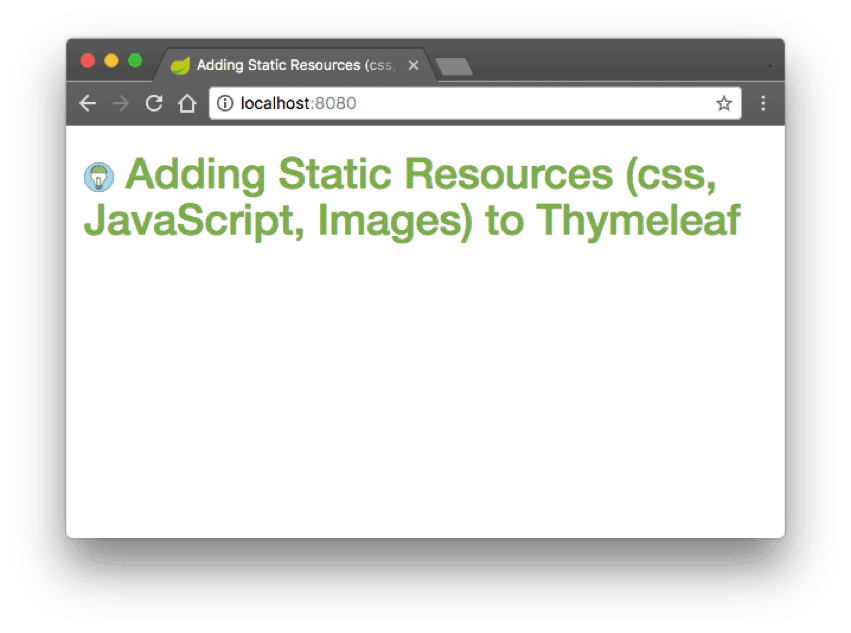
Task: Click the heading text about Thymeleaf resources
Action: pyautogui.click(x=400, y=198)
